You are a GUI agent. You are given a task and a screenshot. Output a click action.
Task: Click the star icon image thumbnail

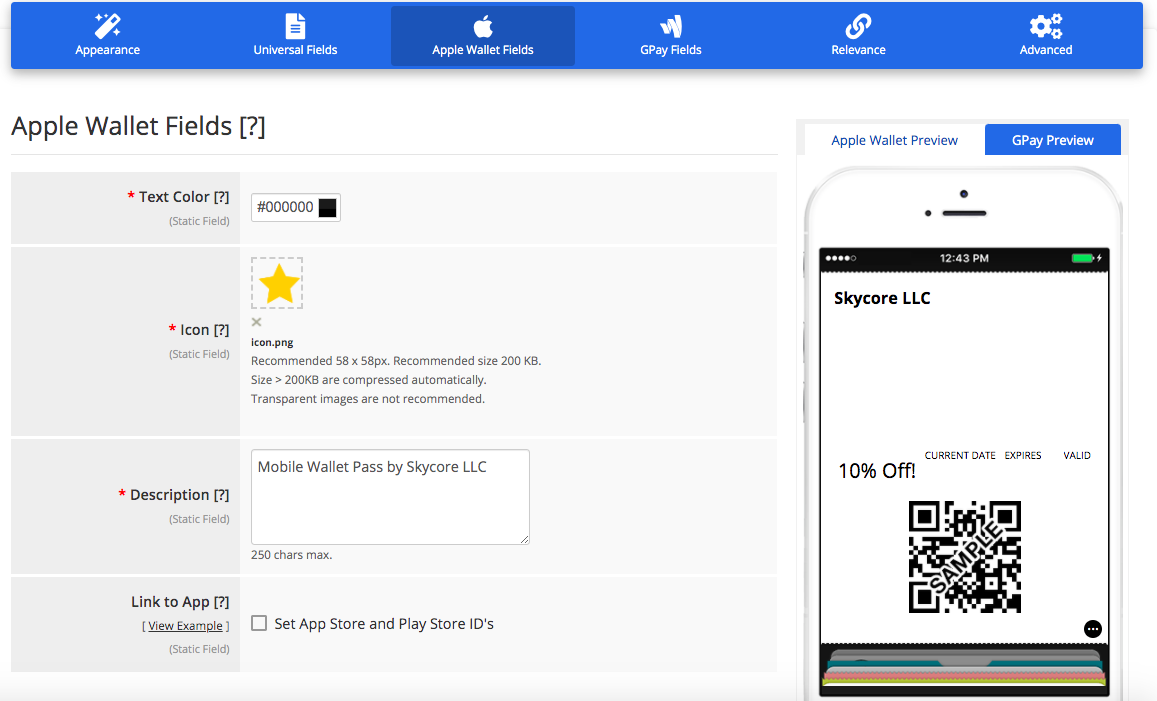[277, 283]
